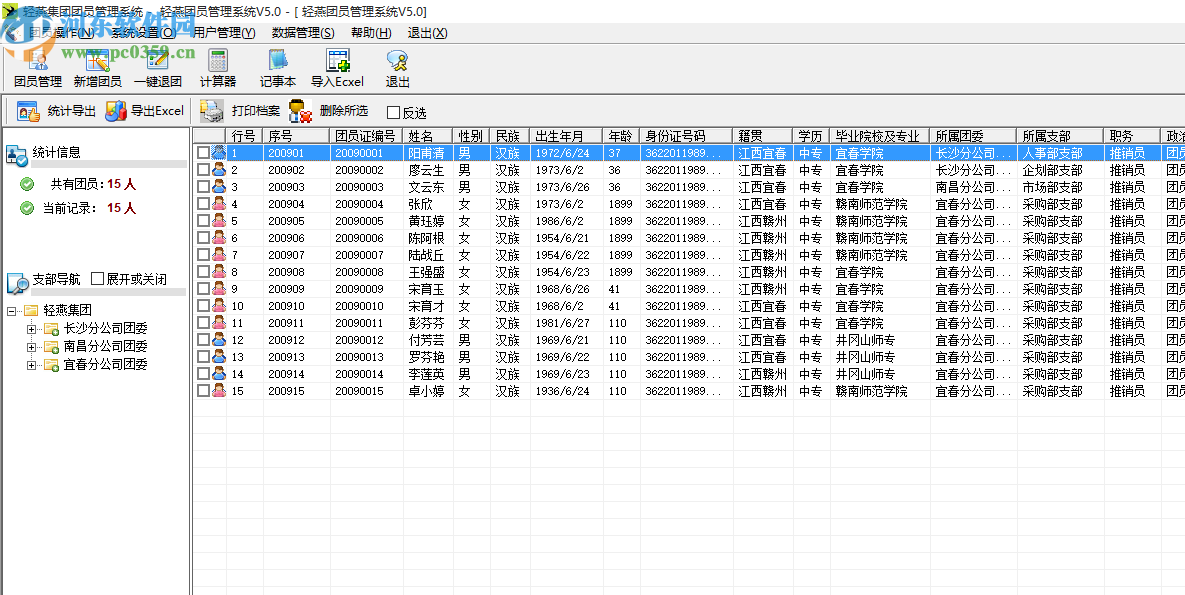This screenshot has height=595, width=1185.
Task: Open the 帮助(H) menu
Action: point(370,32)
